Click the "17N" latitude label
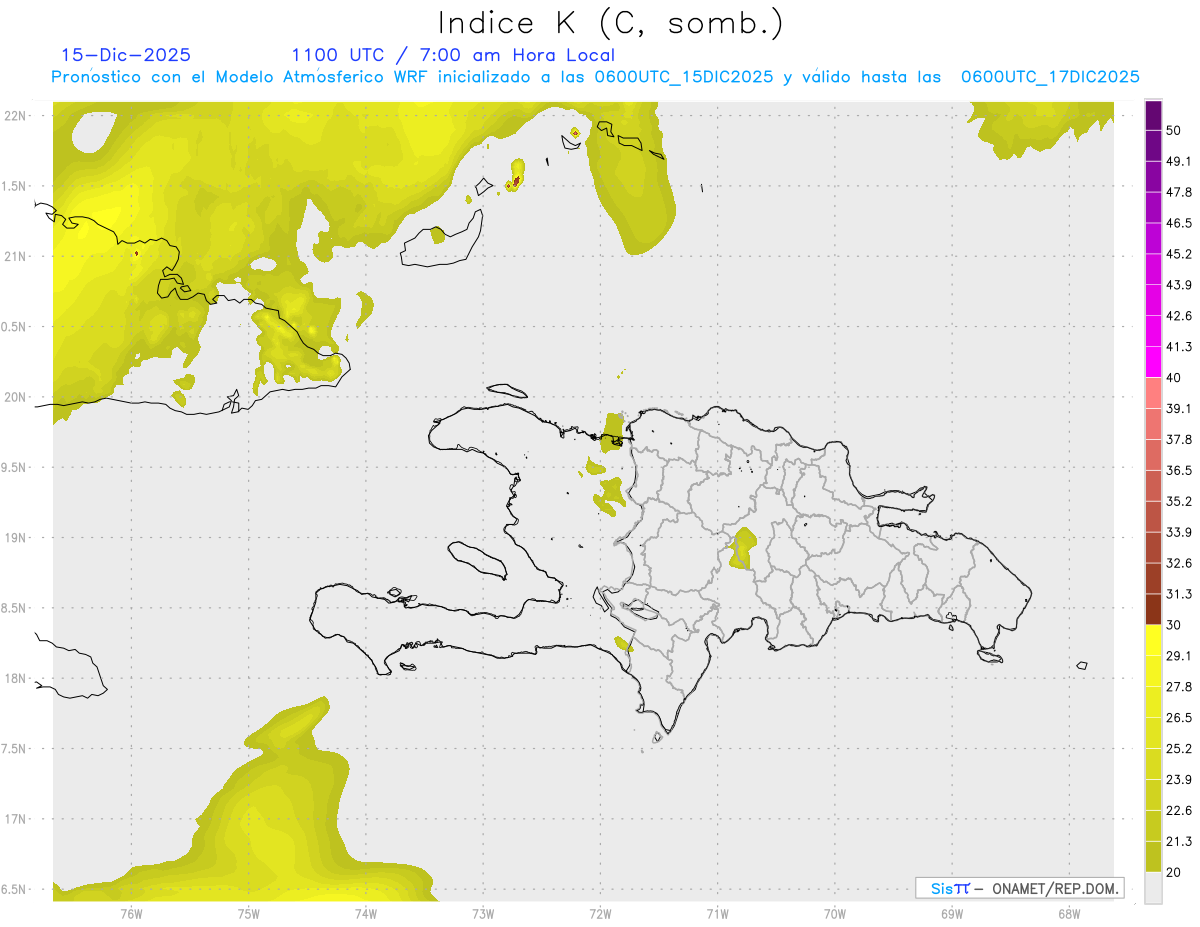Screen dimensions: 1200x927 coord(16,819)
